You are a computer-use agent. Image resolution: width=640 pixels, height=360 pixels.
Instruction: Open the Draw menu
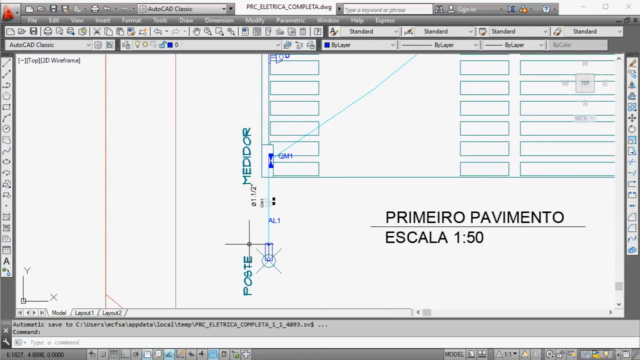(x=186, y=20)
